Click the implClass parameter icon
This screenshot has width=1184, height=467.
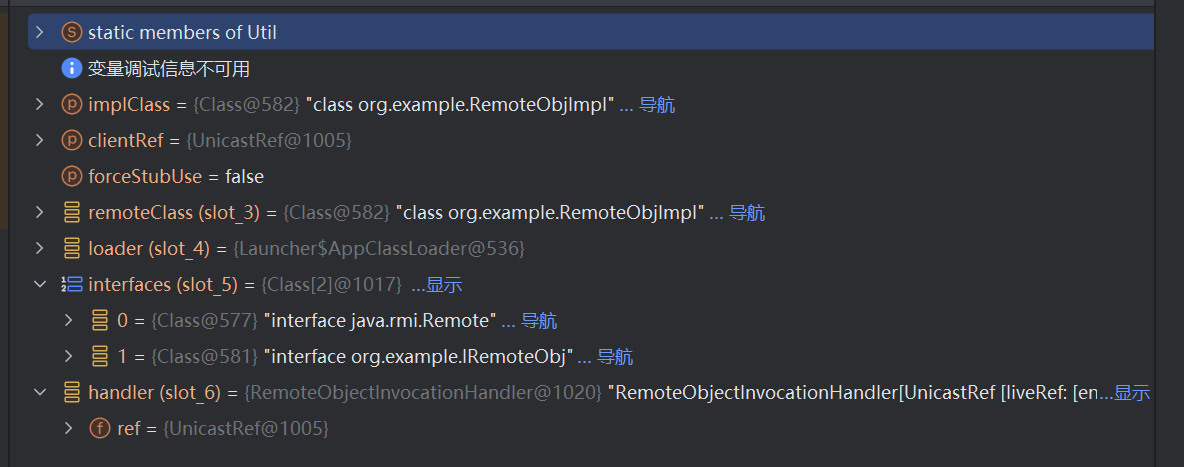coord(72,105)
